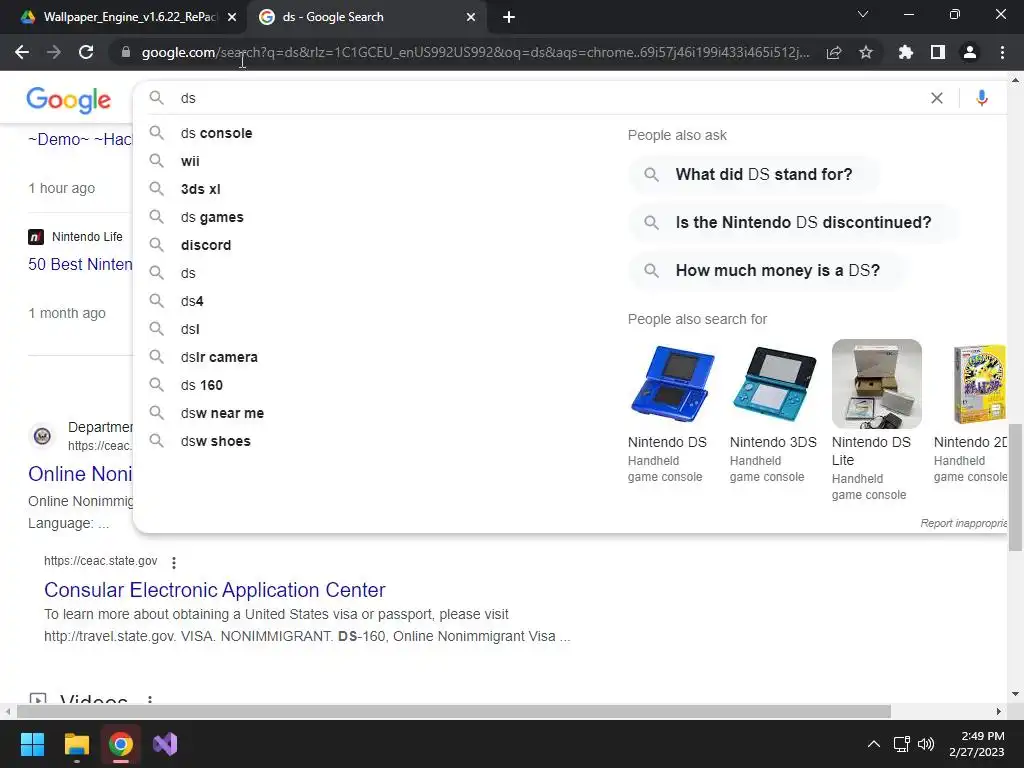Open Visual Studio from taskbar
Screen dimensions: 1024x768
pos(165,744)
